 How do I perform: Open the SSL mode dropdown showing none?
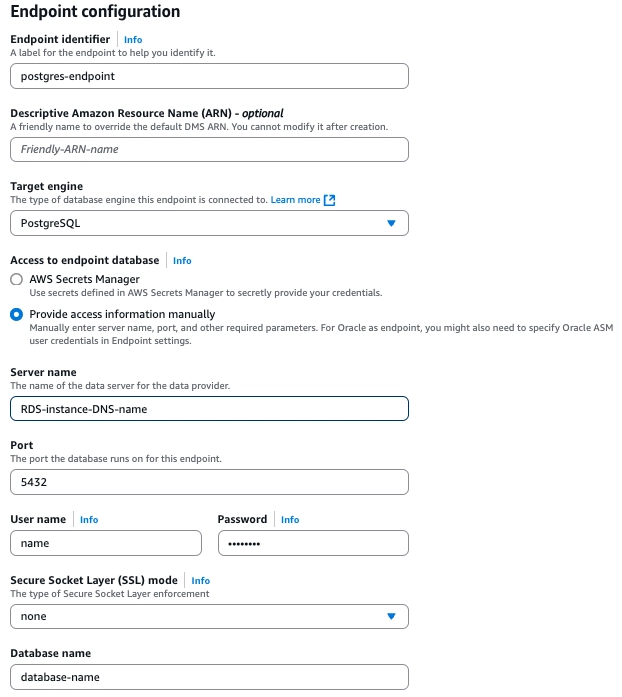click(209, 616)
